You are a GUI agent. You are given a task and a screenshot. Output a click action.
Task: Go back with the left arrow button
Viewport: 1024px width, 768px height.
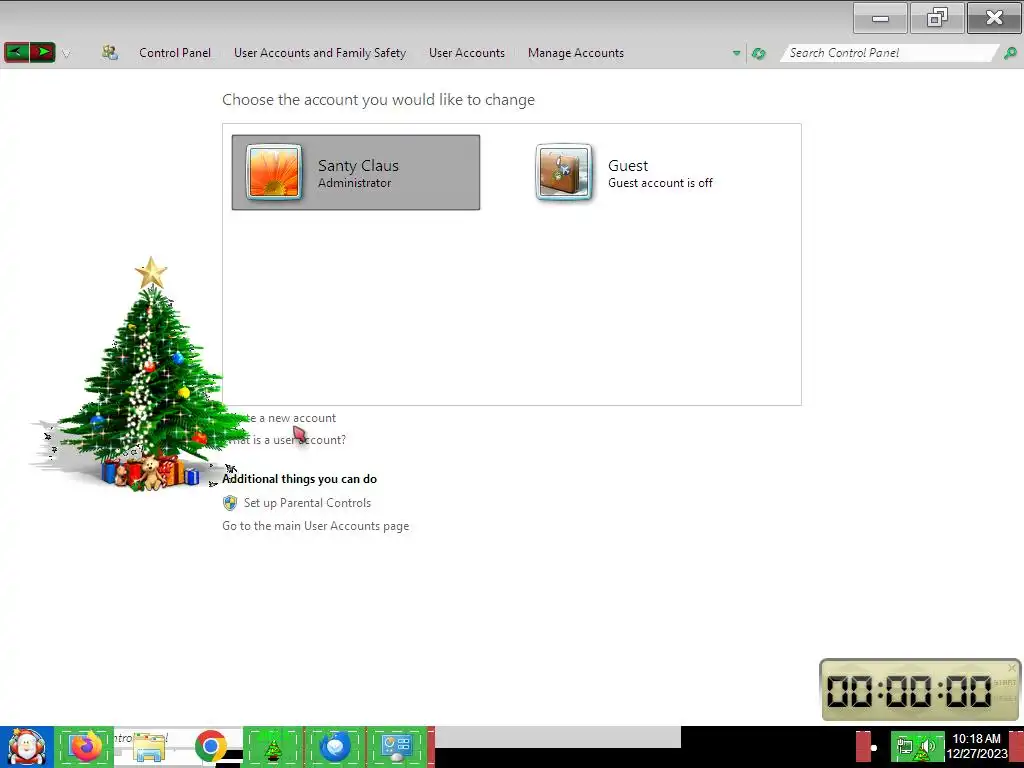(x=17, y=52)
